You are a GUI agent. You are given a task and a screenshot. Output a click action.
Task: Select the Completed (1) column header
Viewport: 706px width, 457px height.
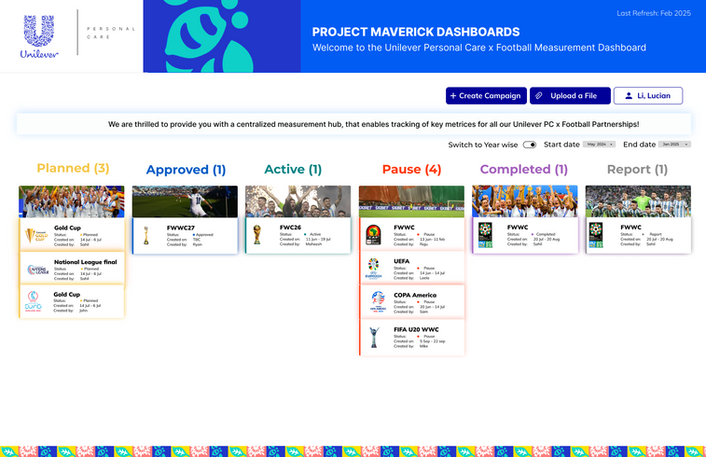(524, 169)
